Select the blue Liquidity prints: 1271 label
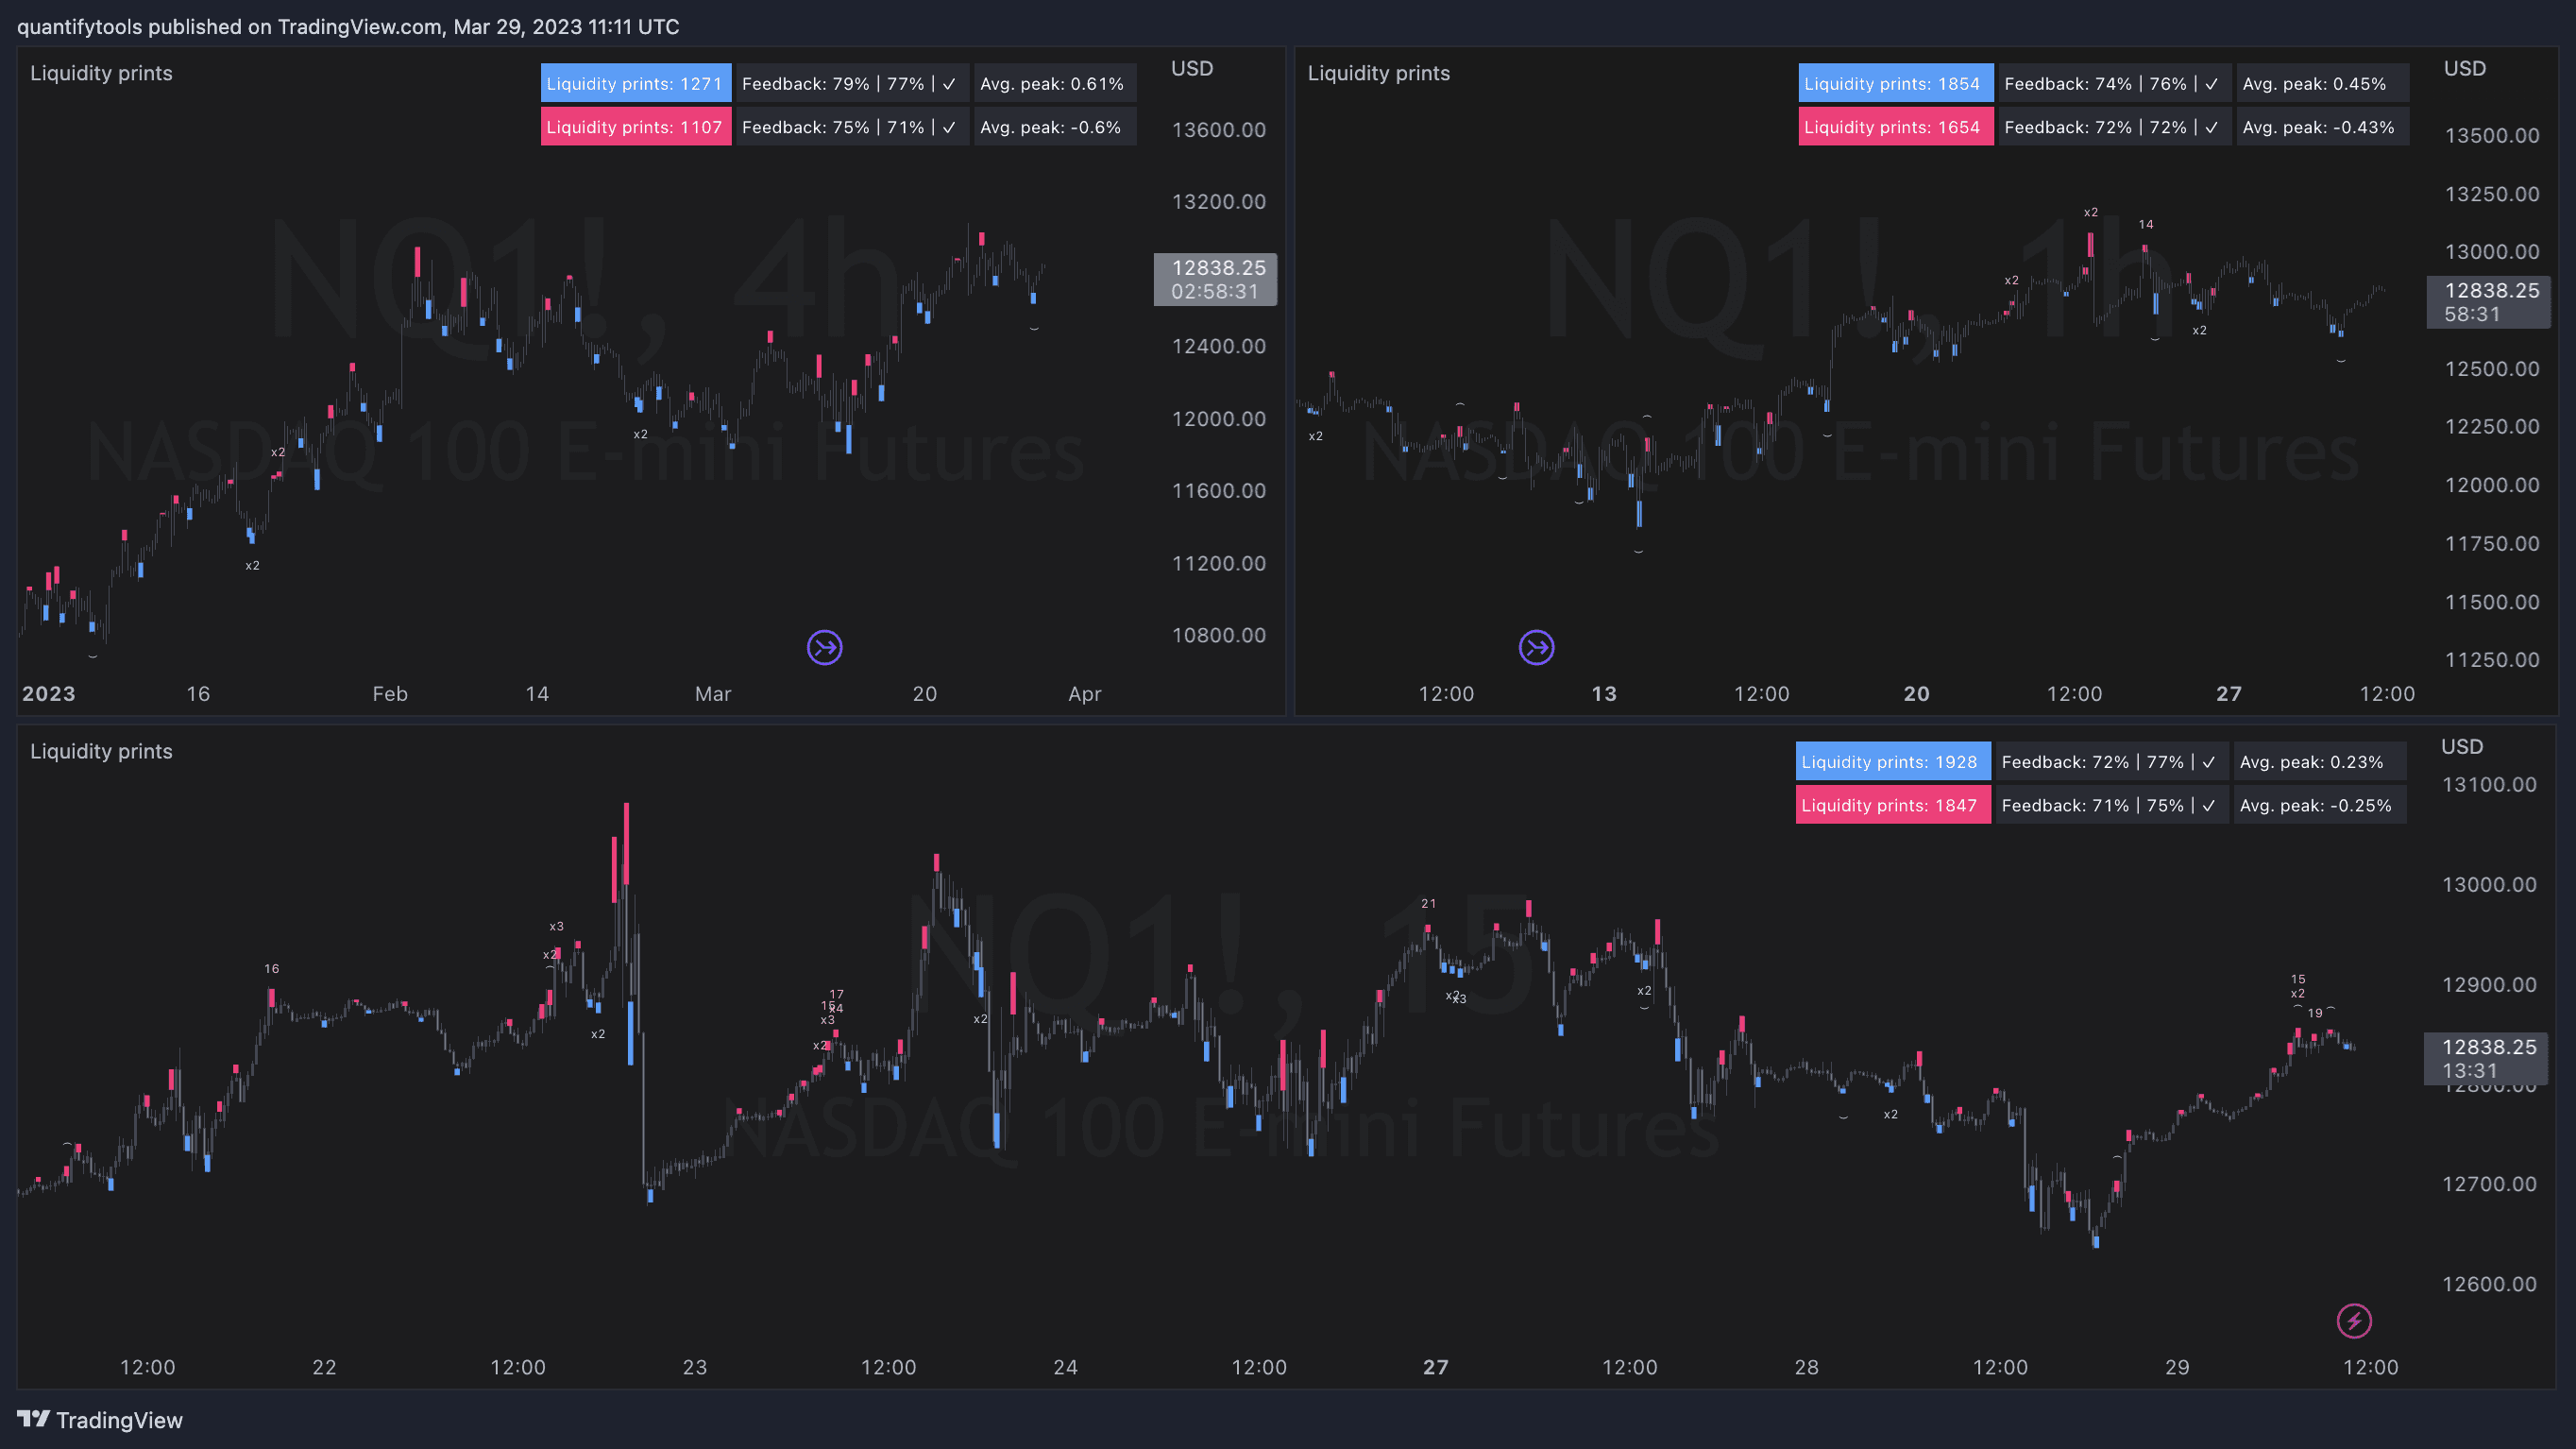This screenshot has width=2576, height=1449. [x=635, y=84]
